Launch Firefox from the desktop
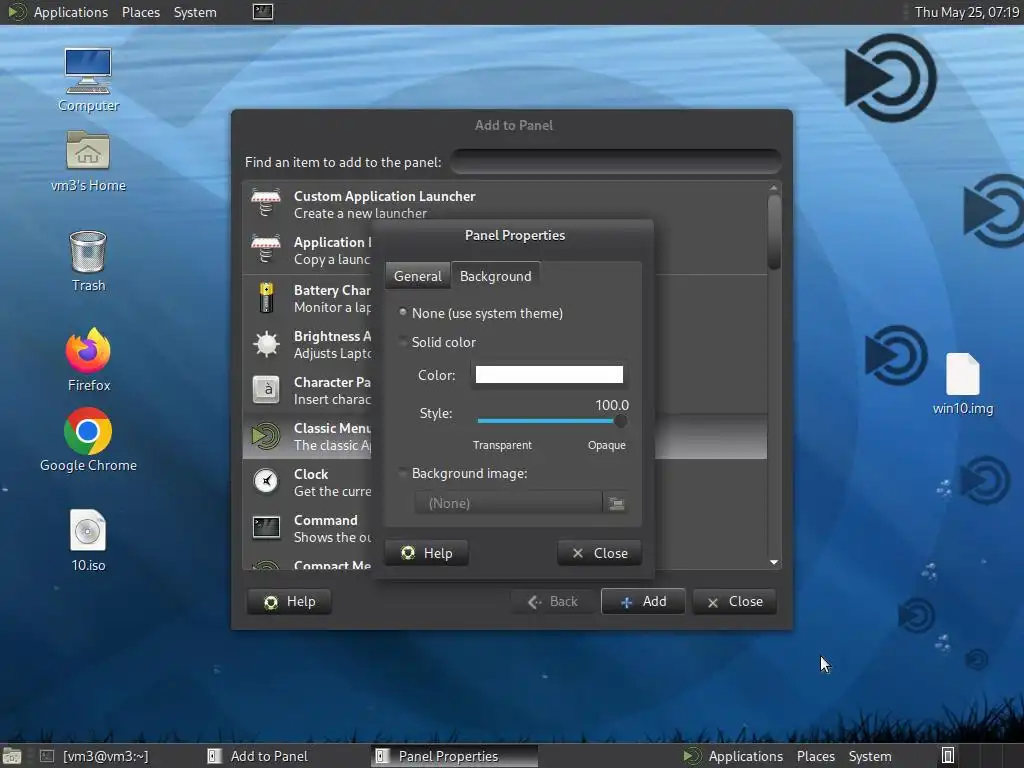The height and width of the screenshot is (768, 1024). tap(88, 359)
